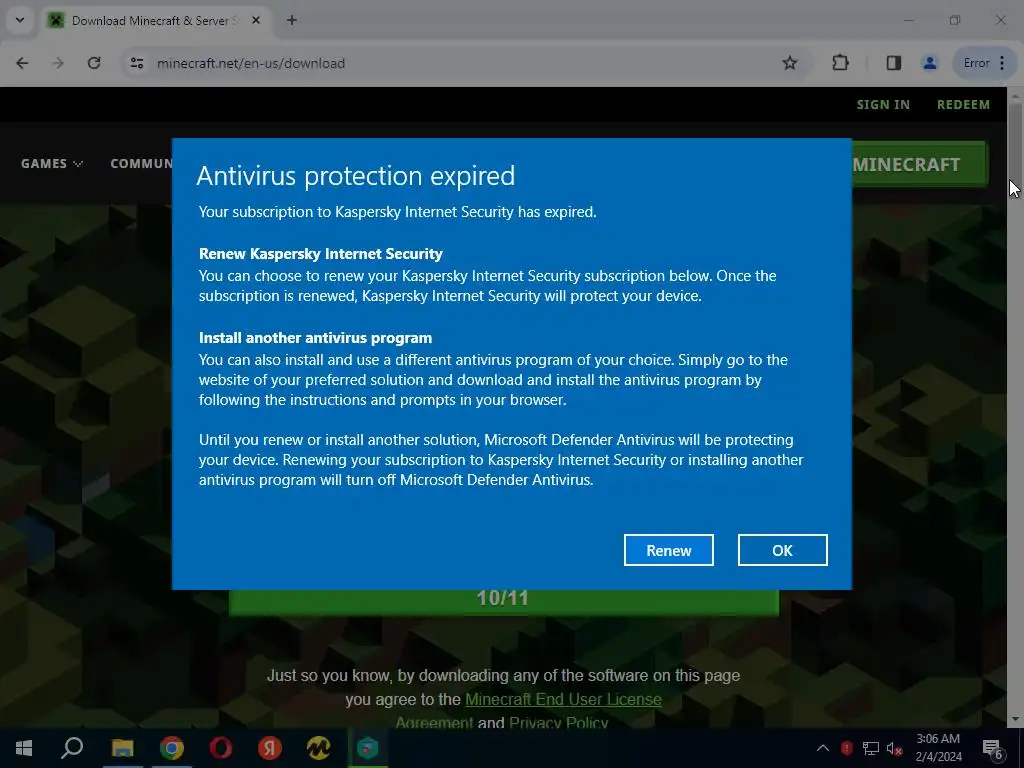Open Google Chrome from the taskbar
The width and height of the screenshot is (1024, 768).
point(172,748)
